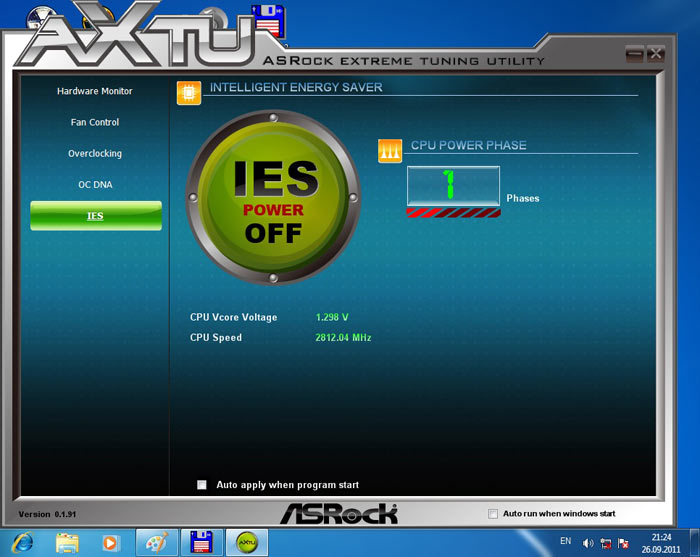Screen dimensions: 700x557
Task: Launch the media player taskbar icon
Action: (x=110, y=543)
